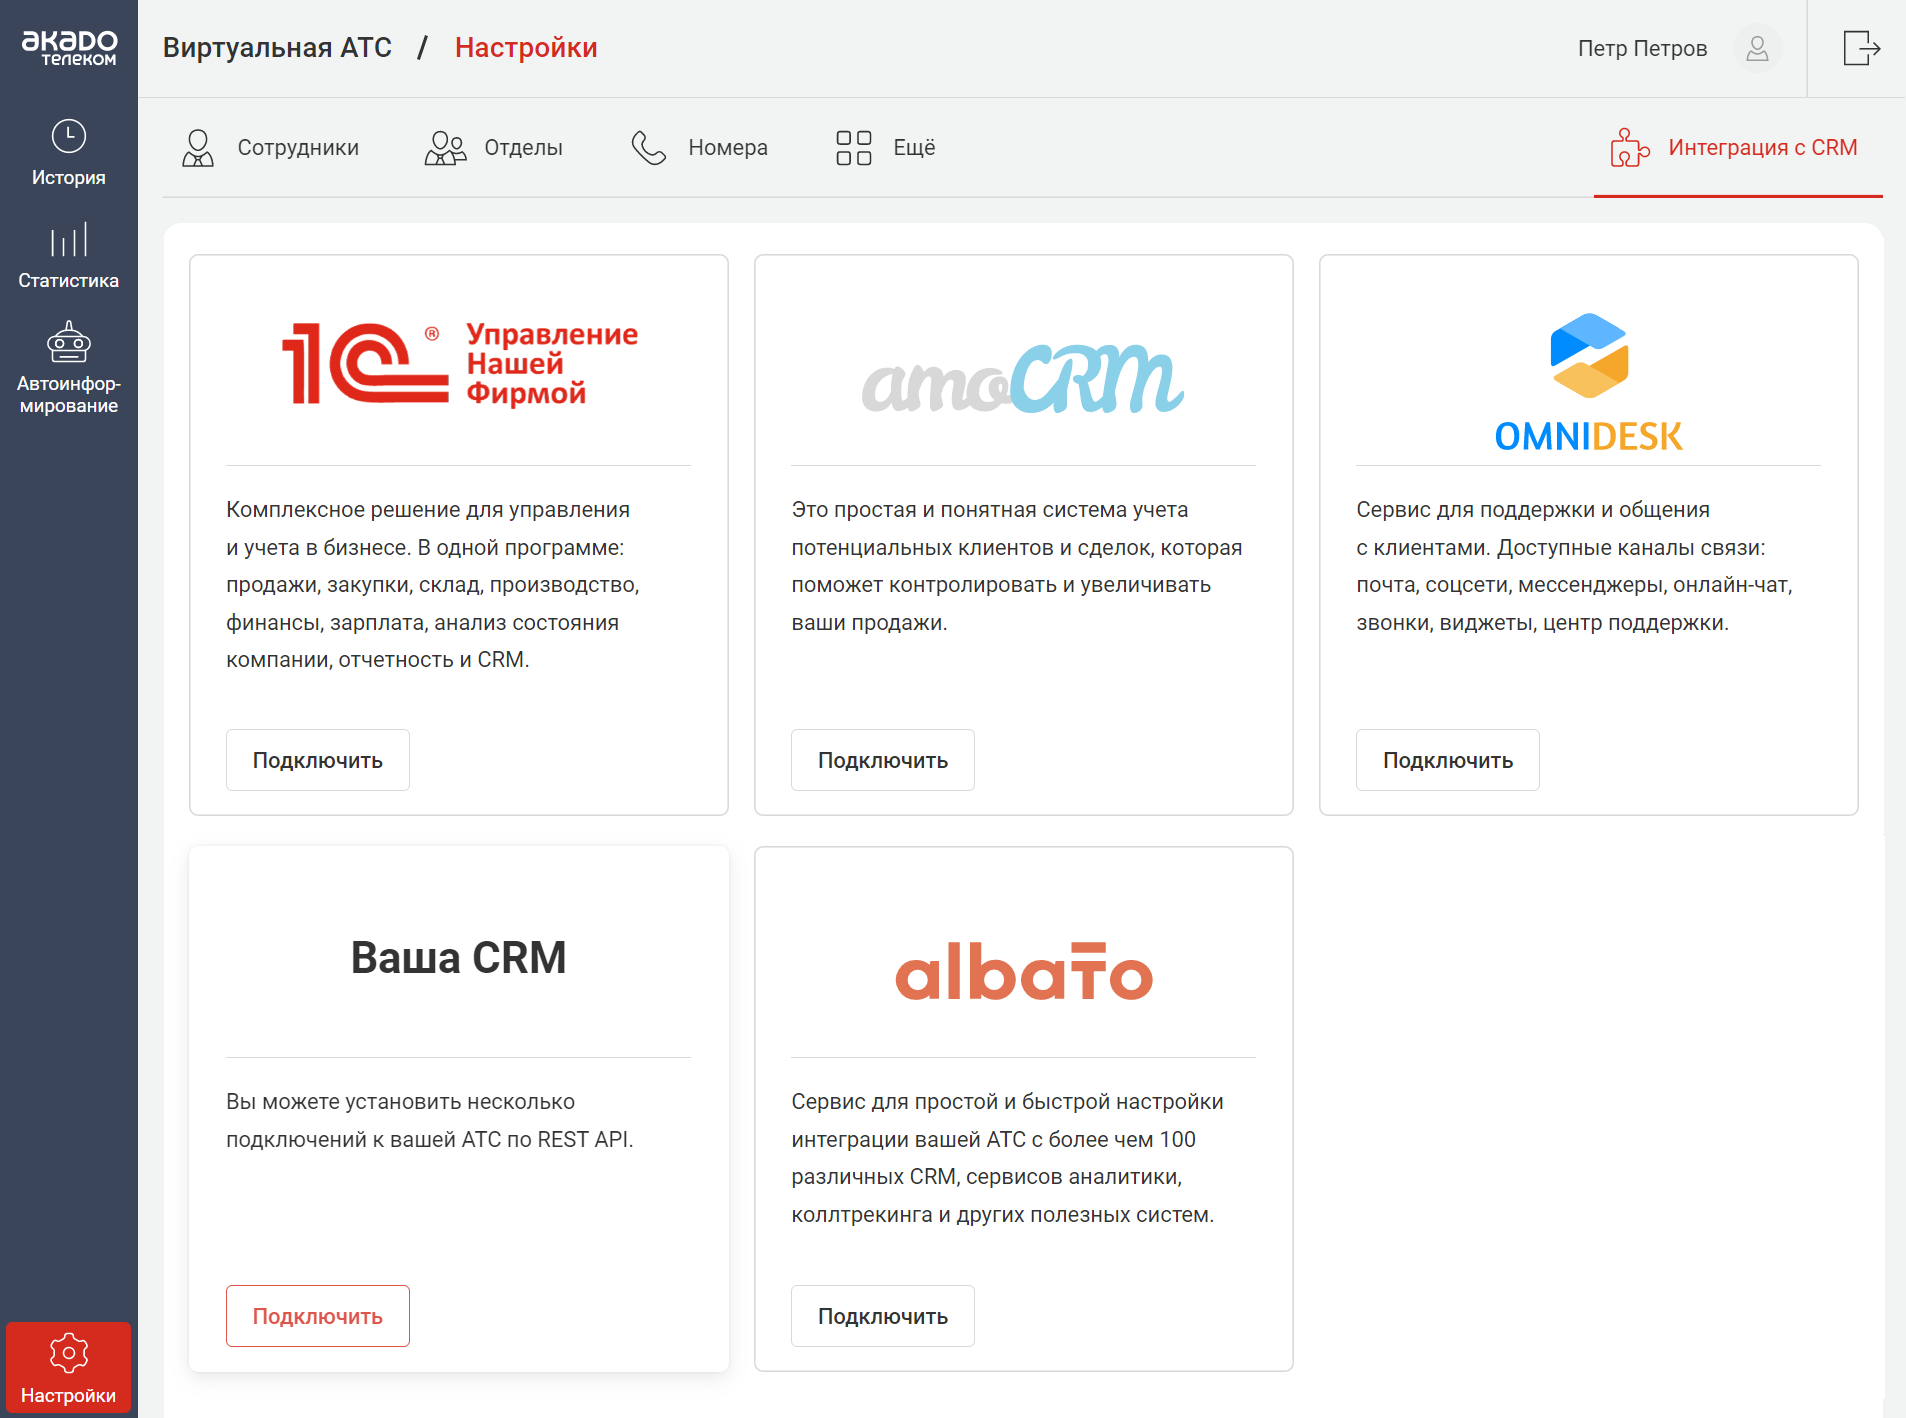This screenshot has width=1906, height=1418.
Task: Click the Ваша CRM card heading
Action: pyautogui.click(x=459, y=957)
